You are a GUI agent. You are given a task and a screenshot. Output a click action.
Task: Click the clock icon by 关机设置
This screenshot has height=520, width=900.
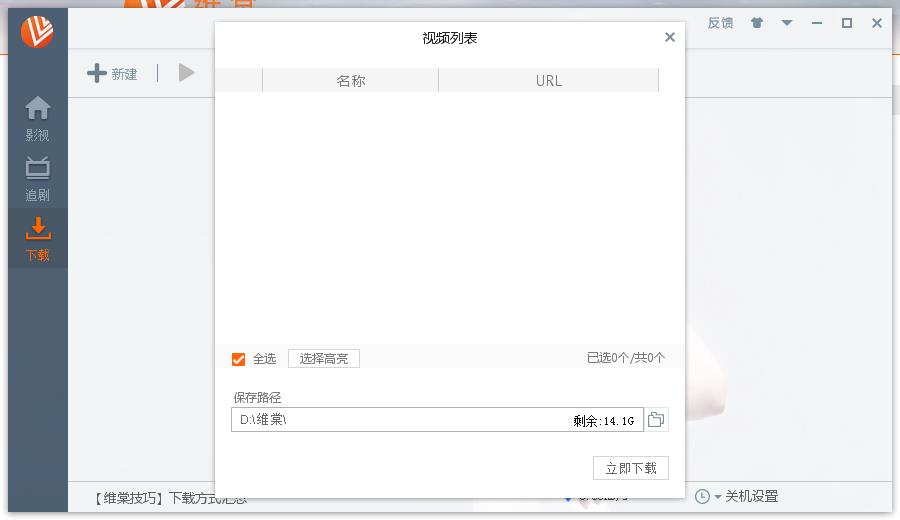point(703,496)
